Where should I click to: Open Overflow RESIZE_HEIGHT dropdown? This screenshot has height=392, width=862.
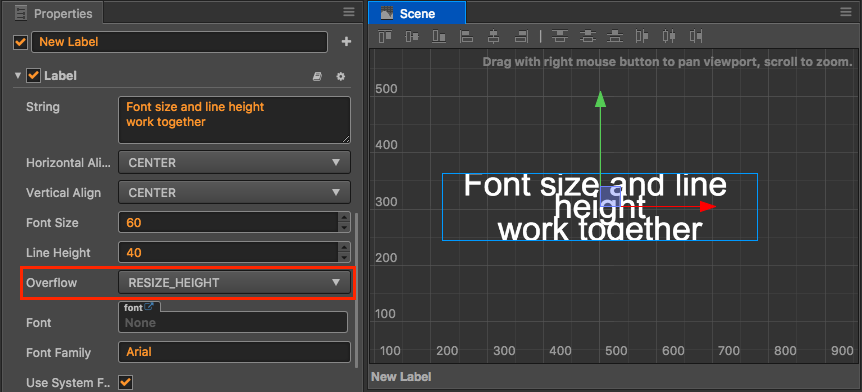click(234, 283)
